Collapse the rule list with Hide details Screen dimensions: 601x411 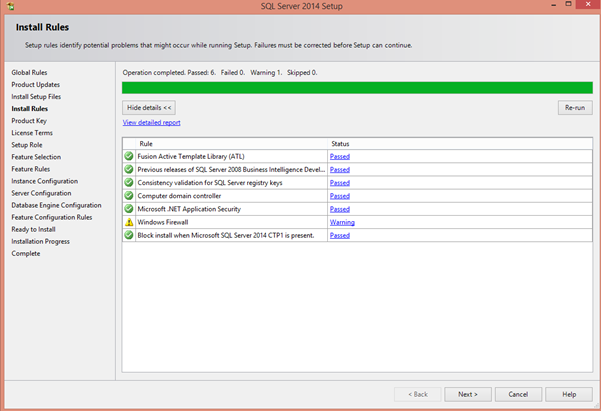click(x=149, y=108)
